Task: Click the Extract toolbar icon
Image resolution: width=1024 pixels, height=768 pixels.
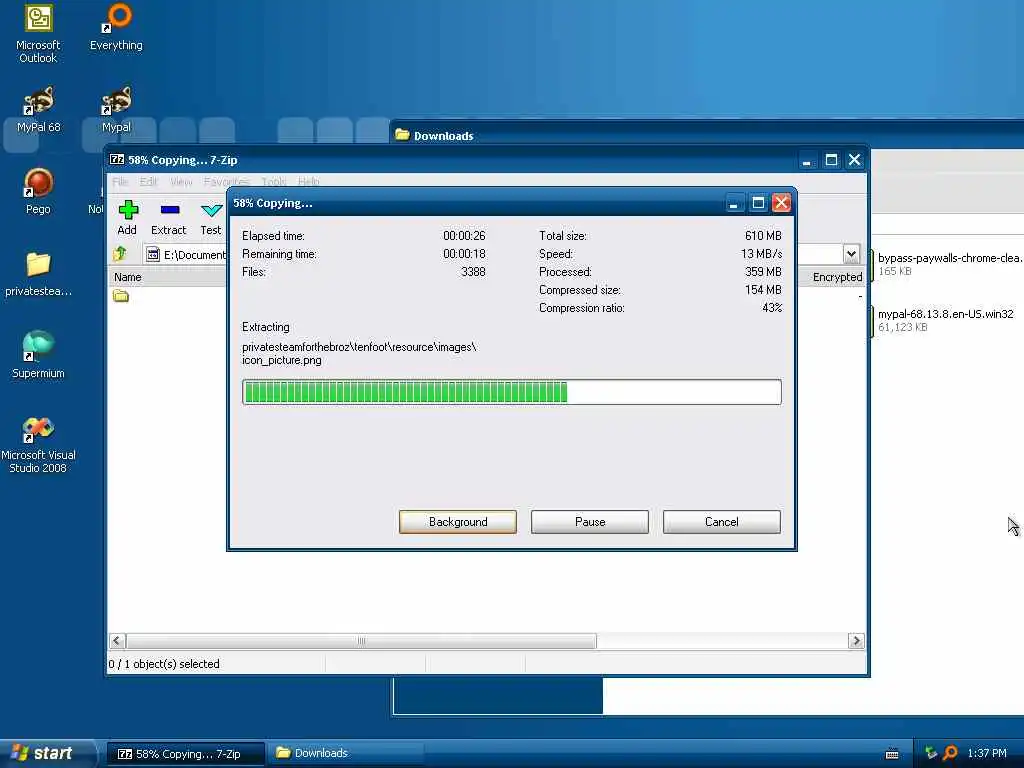Action: 168,218
